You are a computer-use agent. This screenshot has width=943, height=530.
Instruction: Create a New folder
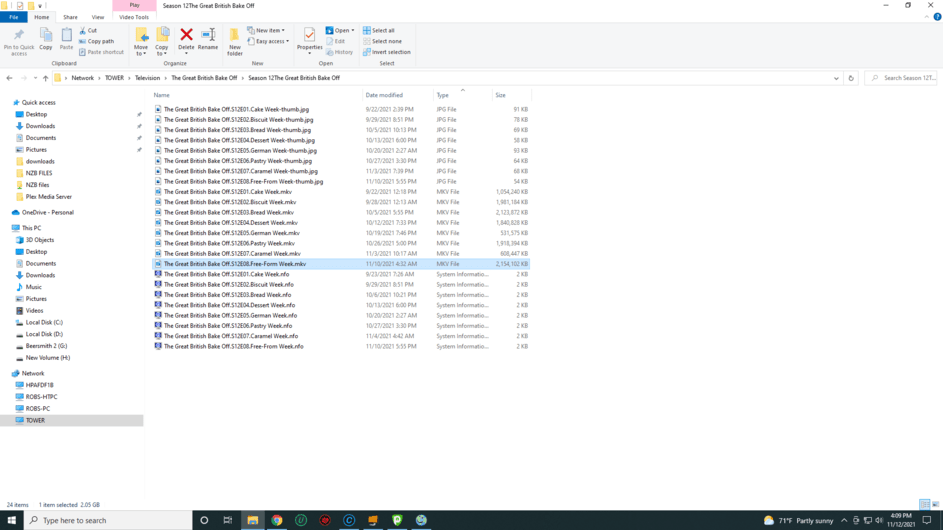(x=235, y=42)
